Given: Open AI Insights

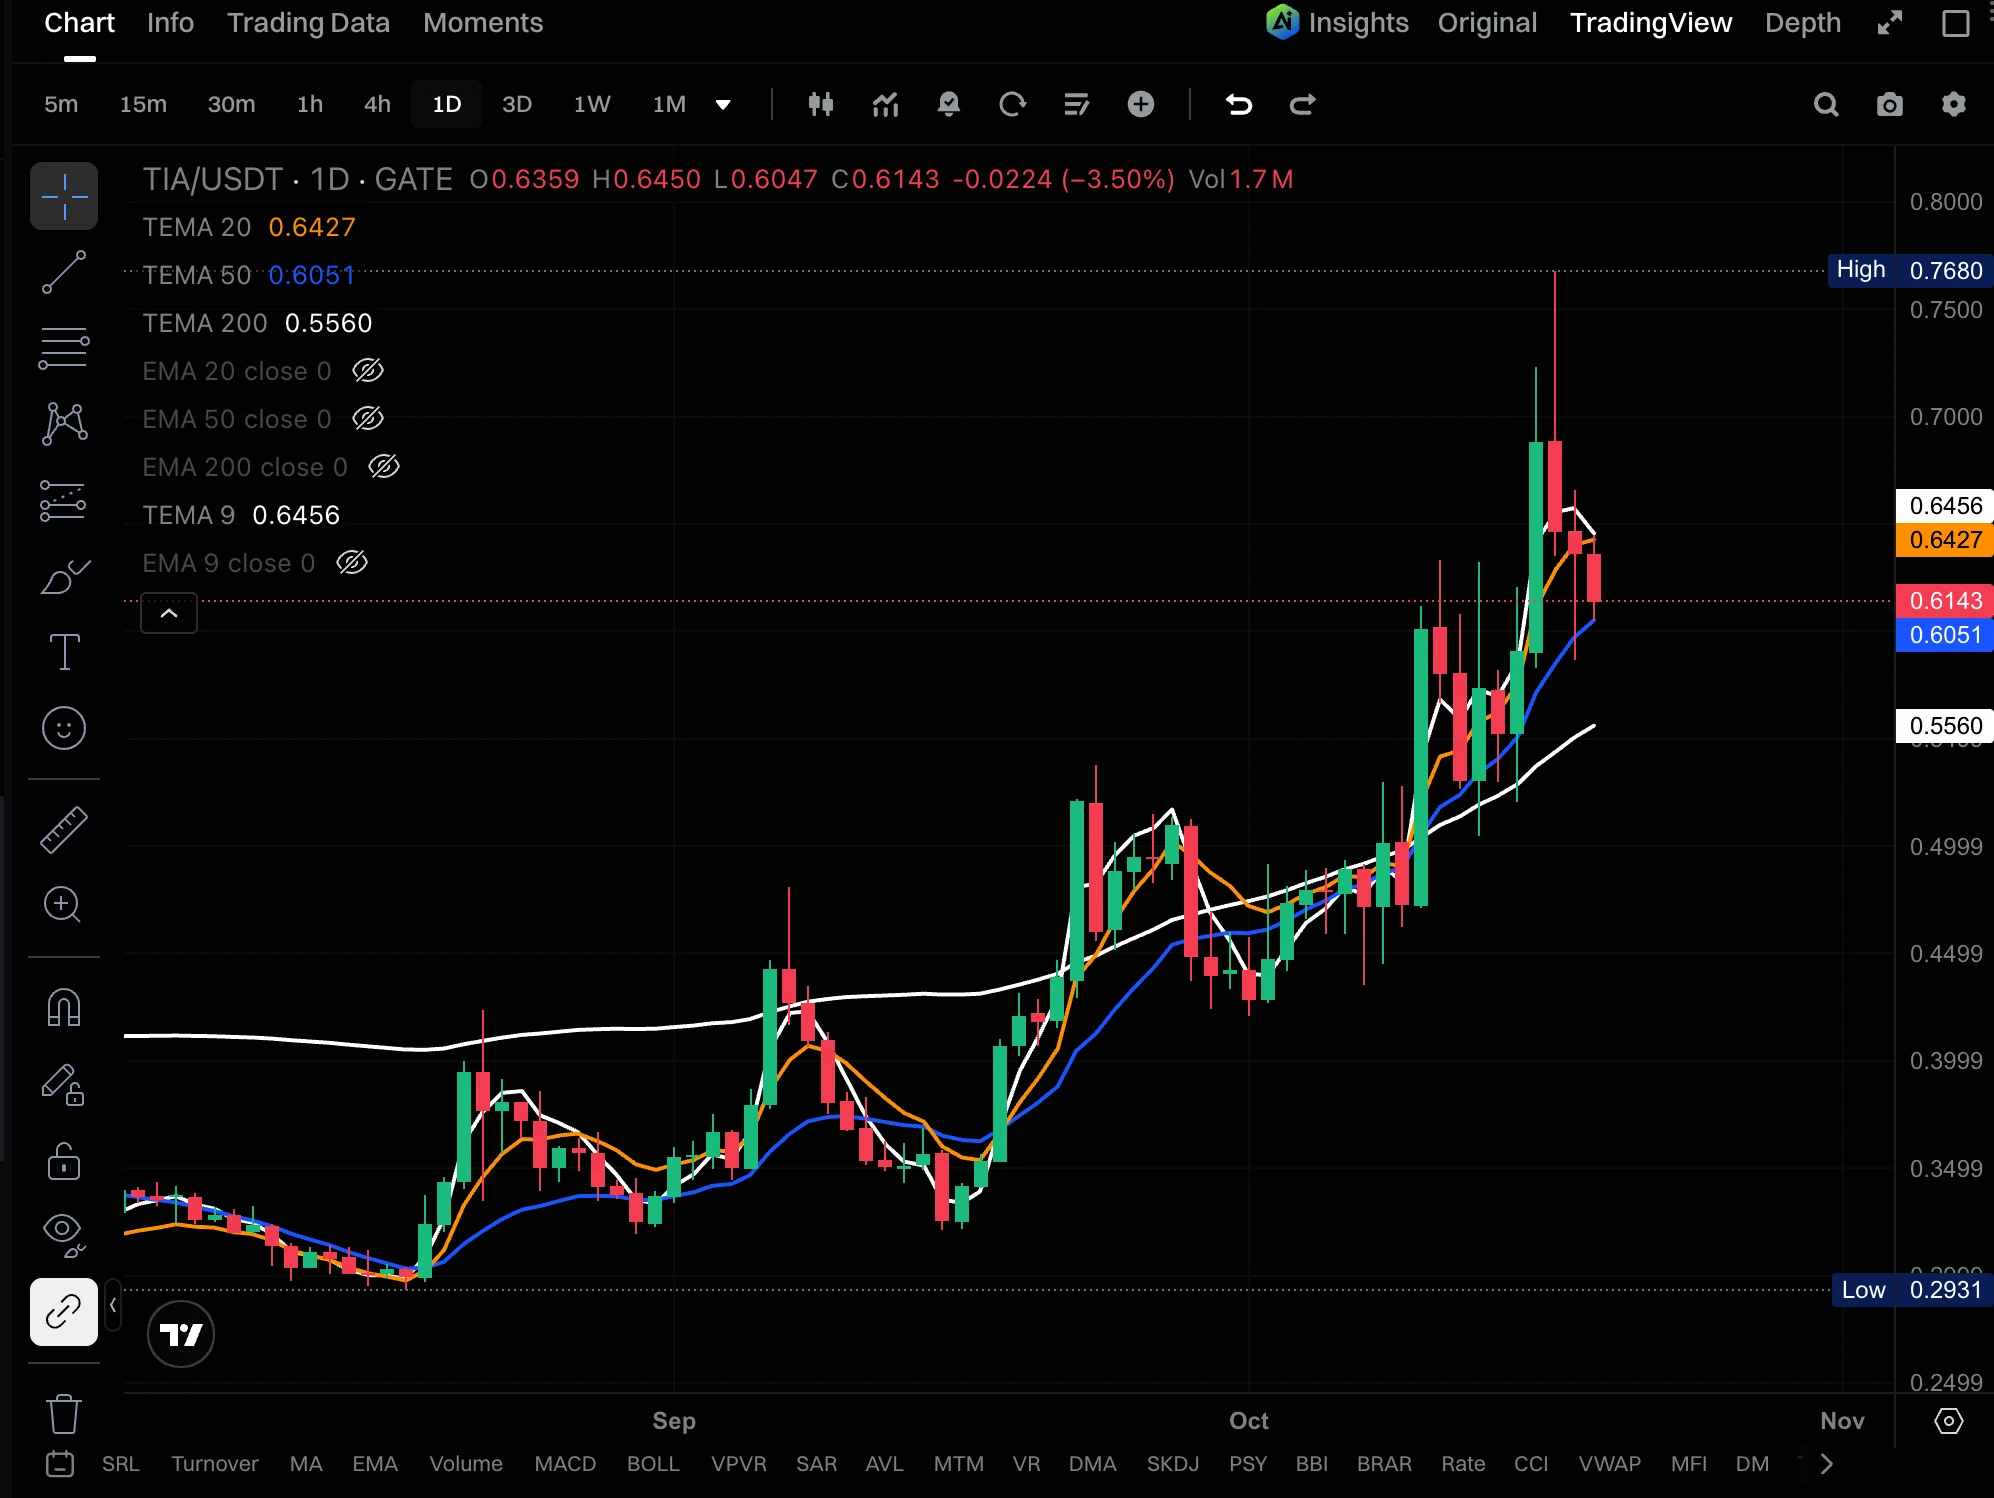Looking at the screenshot, I should point(1337,23).
